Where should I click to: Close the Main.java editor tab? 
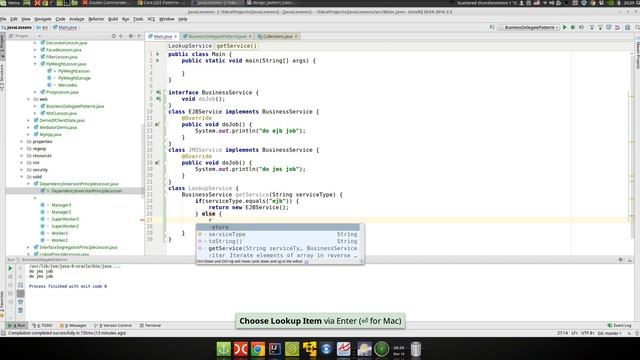tap(176, 36)
